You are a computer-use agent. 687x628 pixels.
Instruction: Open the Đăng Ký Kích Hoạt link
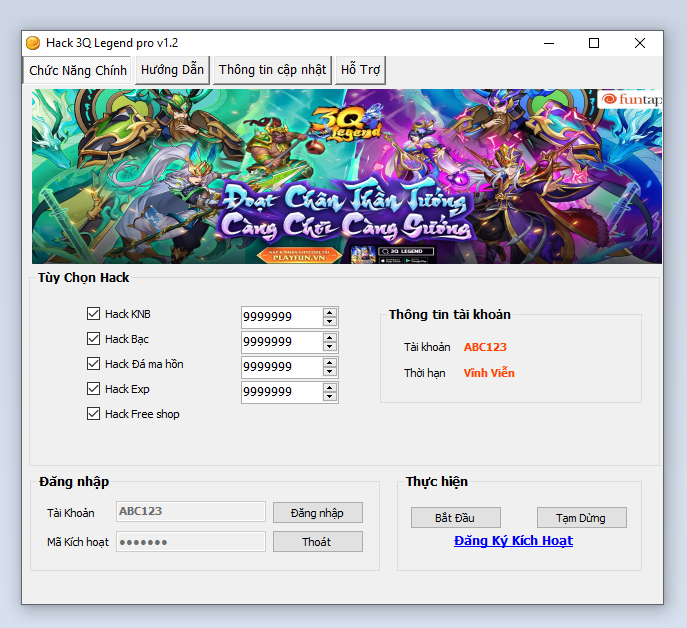tap(513, 541)
